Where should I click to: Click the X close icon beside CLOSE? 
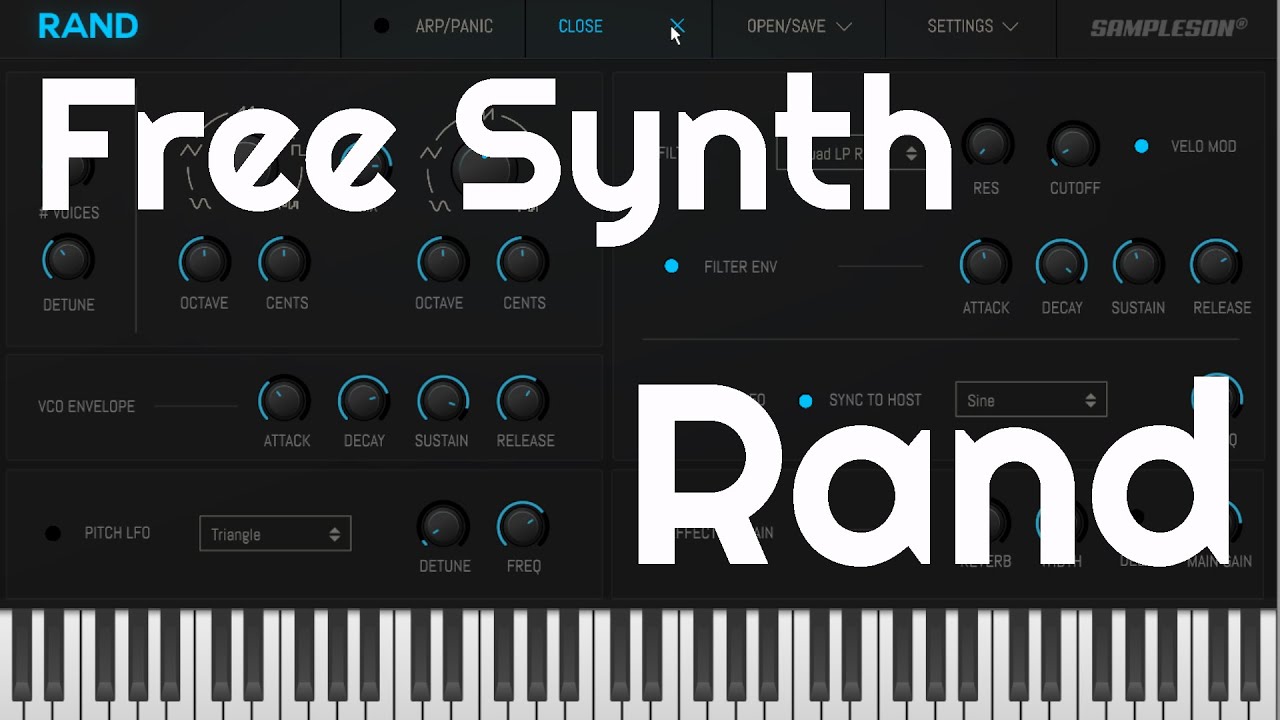click(677, 26)
